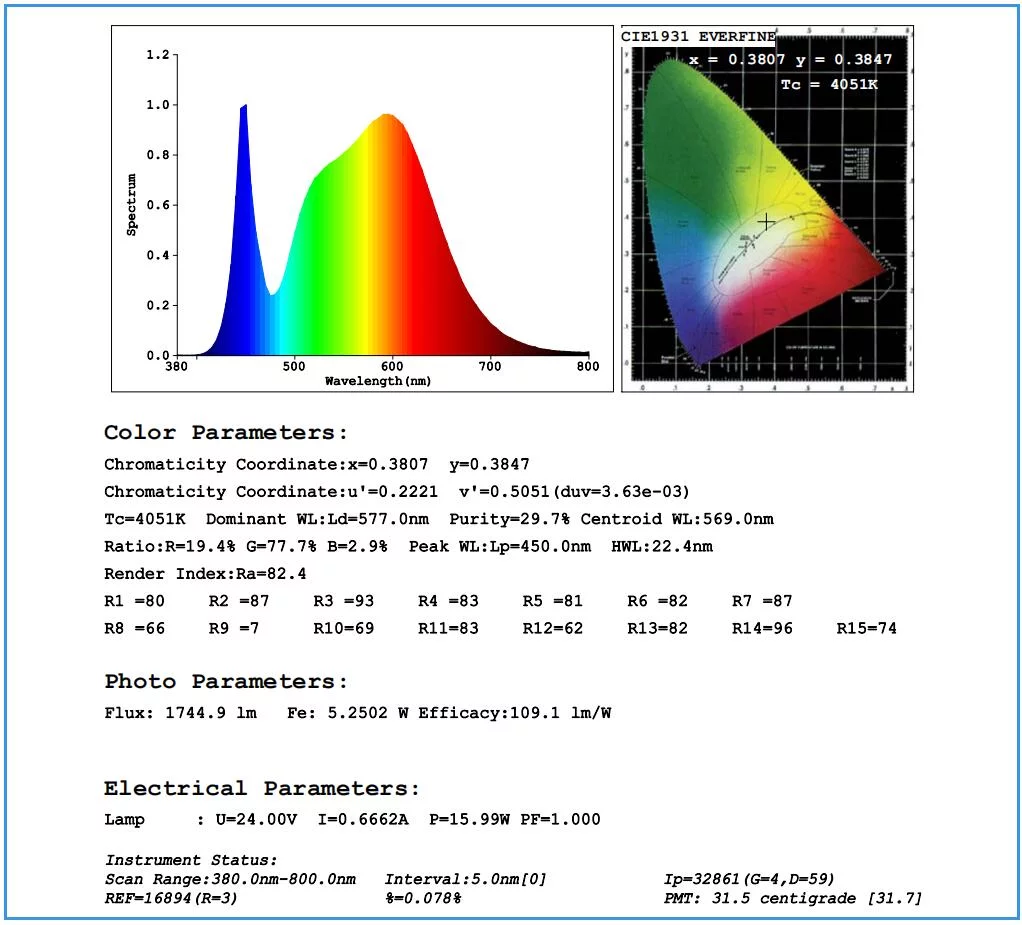The height and width of the screenshot is (925, 1022).
Task: Click the Scan Range 380.0nm-800.0nm field
Action: 230,879
